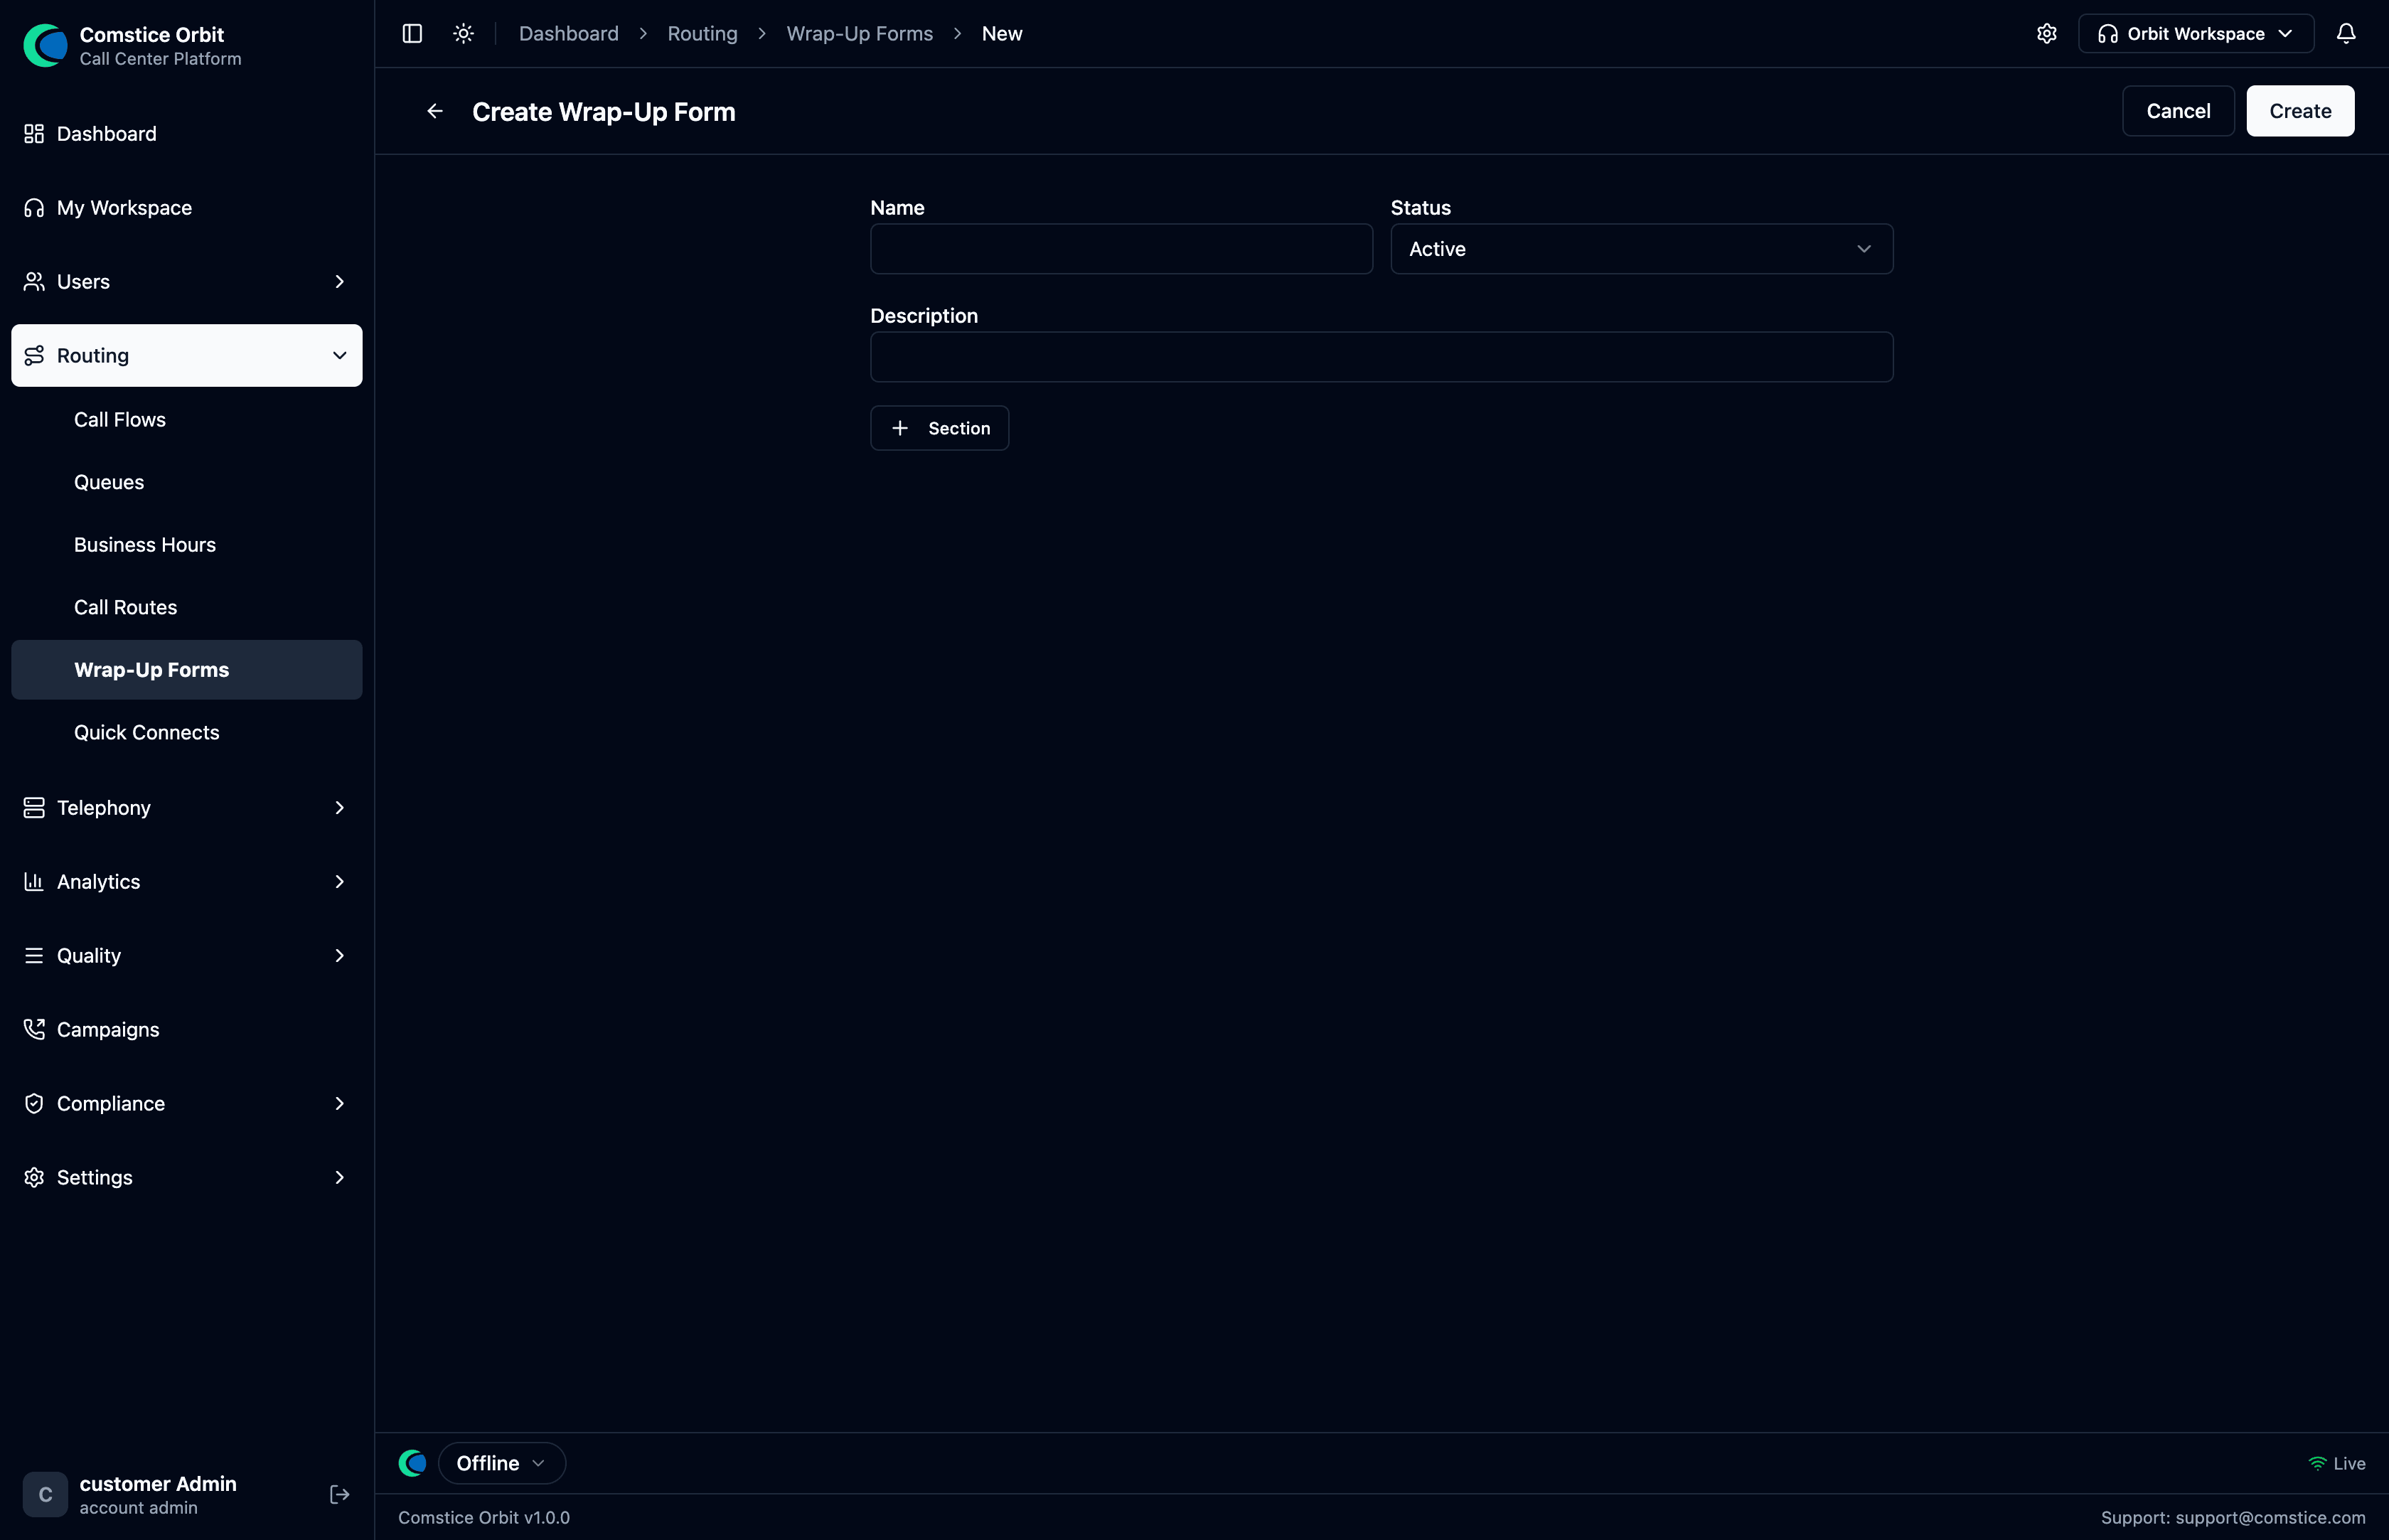Screen dimensions: 2389x1540
Task: Click the New breadcrumb item
Action: pyautogui.click(x=1002, y=34)
